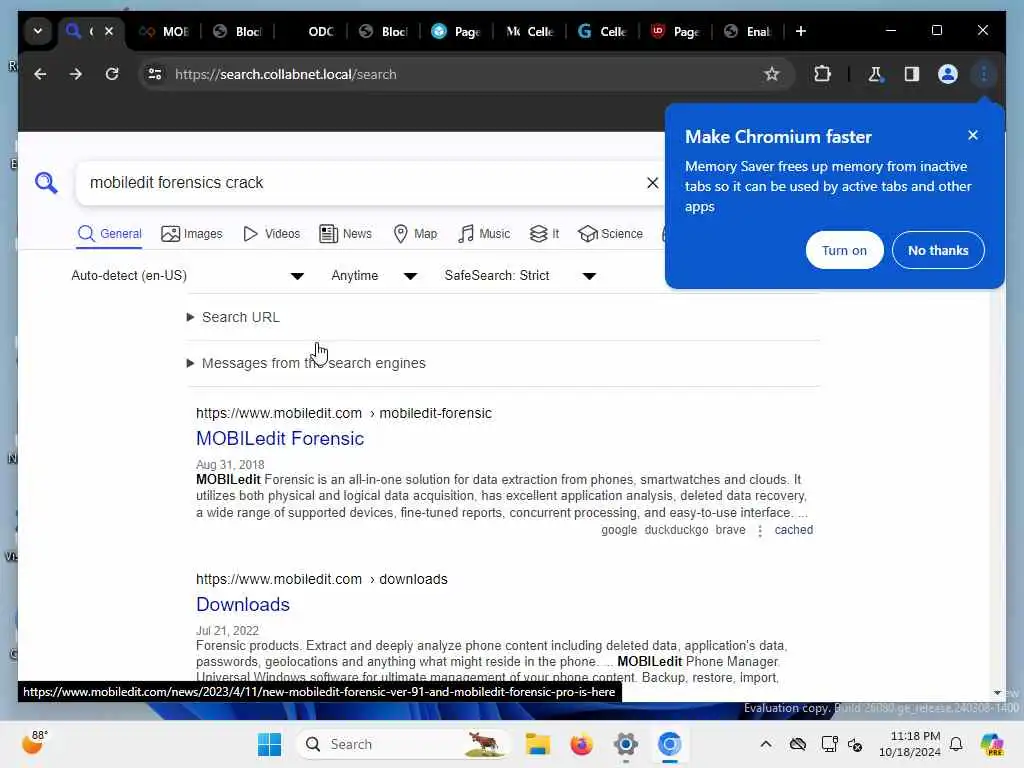The image size is (1024, 768).
Task: Click the duckduckgo engine link
Action: [x=676, y=530]
